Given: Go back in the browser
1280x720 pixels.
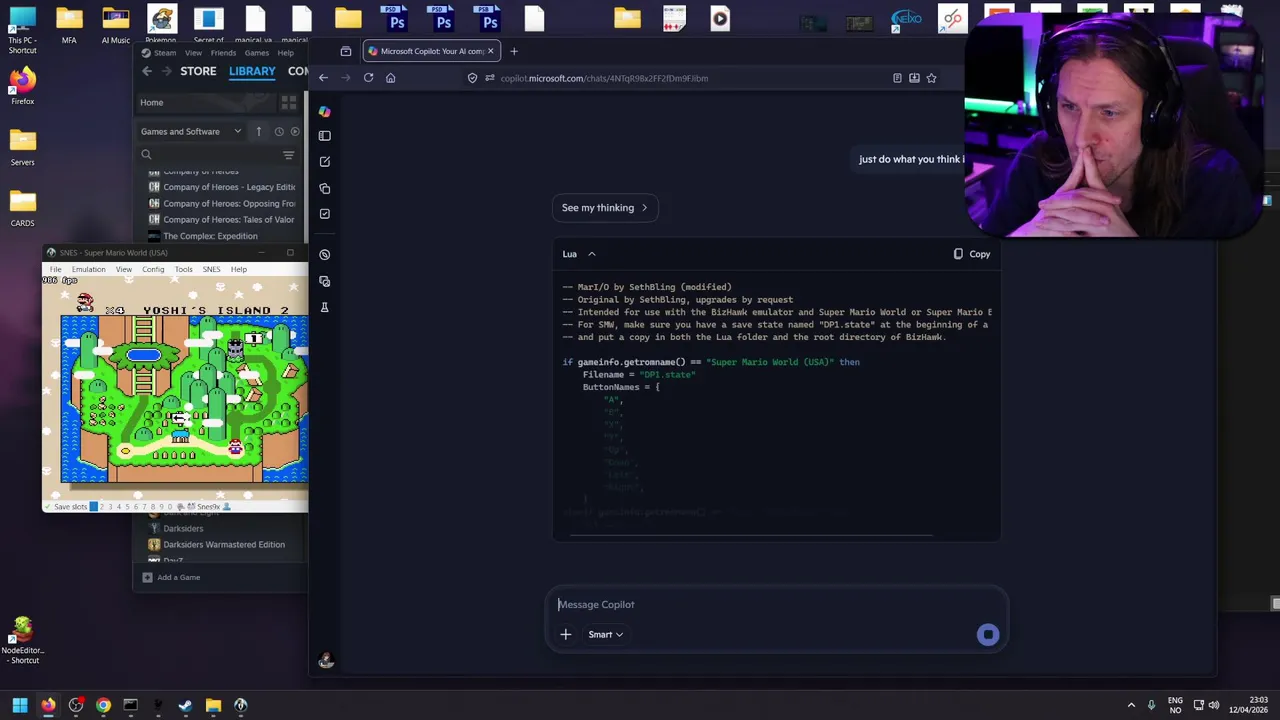Looking at the screenshot, I should pos(323,78).
